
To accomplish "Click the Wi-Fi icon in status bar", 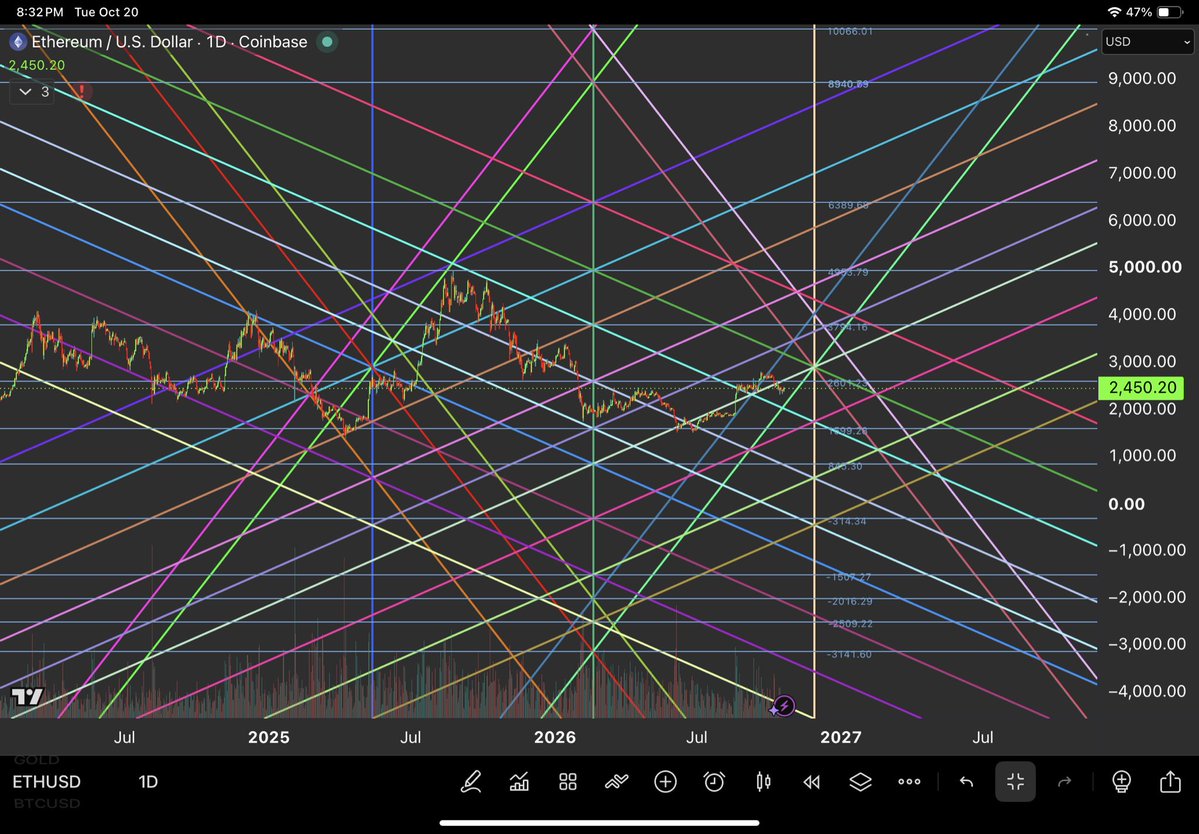I will coord(1114,12).
